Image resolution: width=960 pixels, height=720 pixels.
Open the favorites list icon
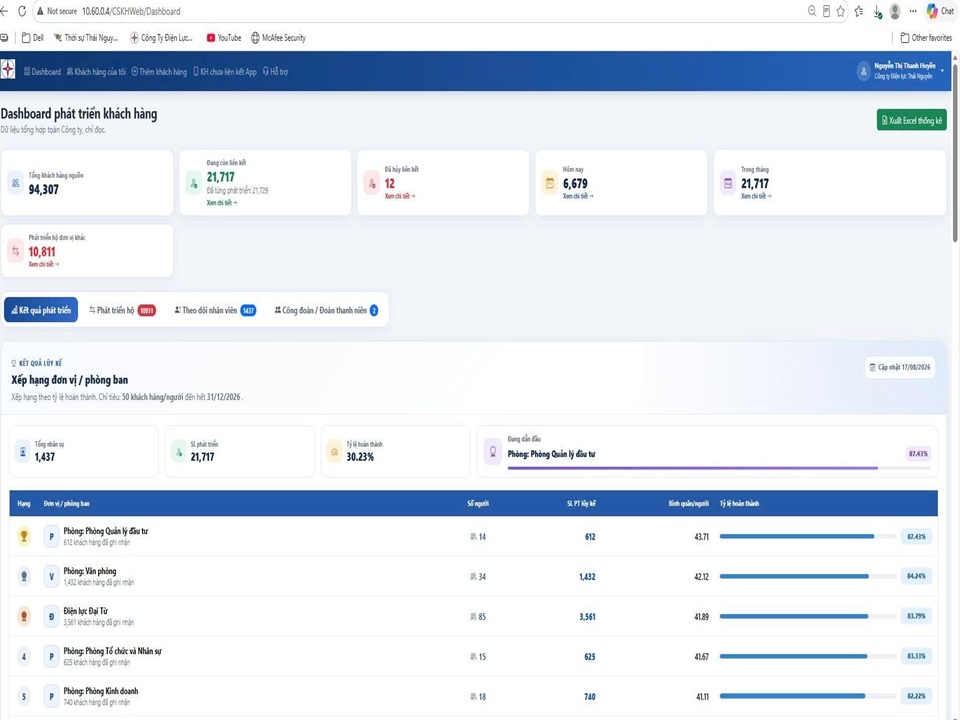pyautogui.click(x=859, y=11)
